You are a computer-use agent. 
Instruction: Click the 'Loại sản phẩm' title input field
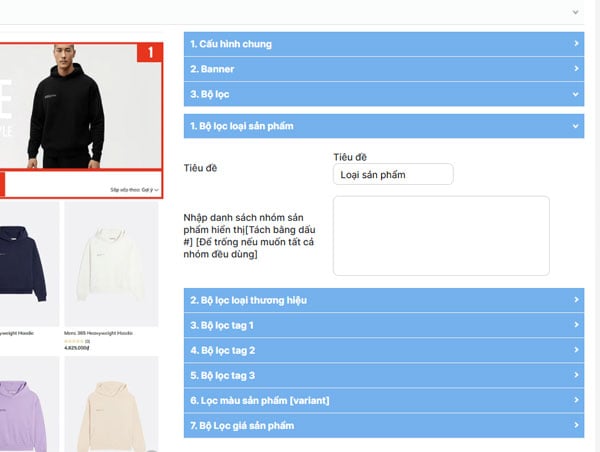(x=393, y=175)
